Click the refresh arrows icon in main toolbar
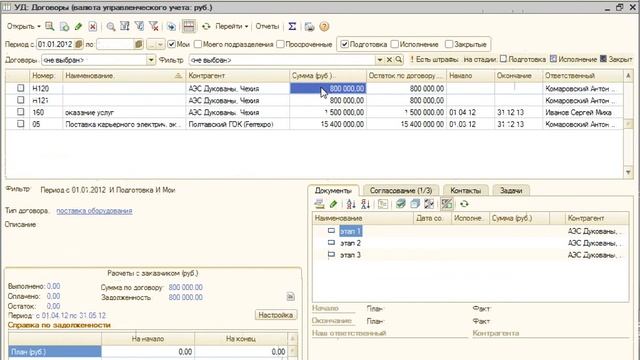Viewport: 640px width, 360px height. coord(206,27)
